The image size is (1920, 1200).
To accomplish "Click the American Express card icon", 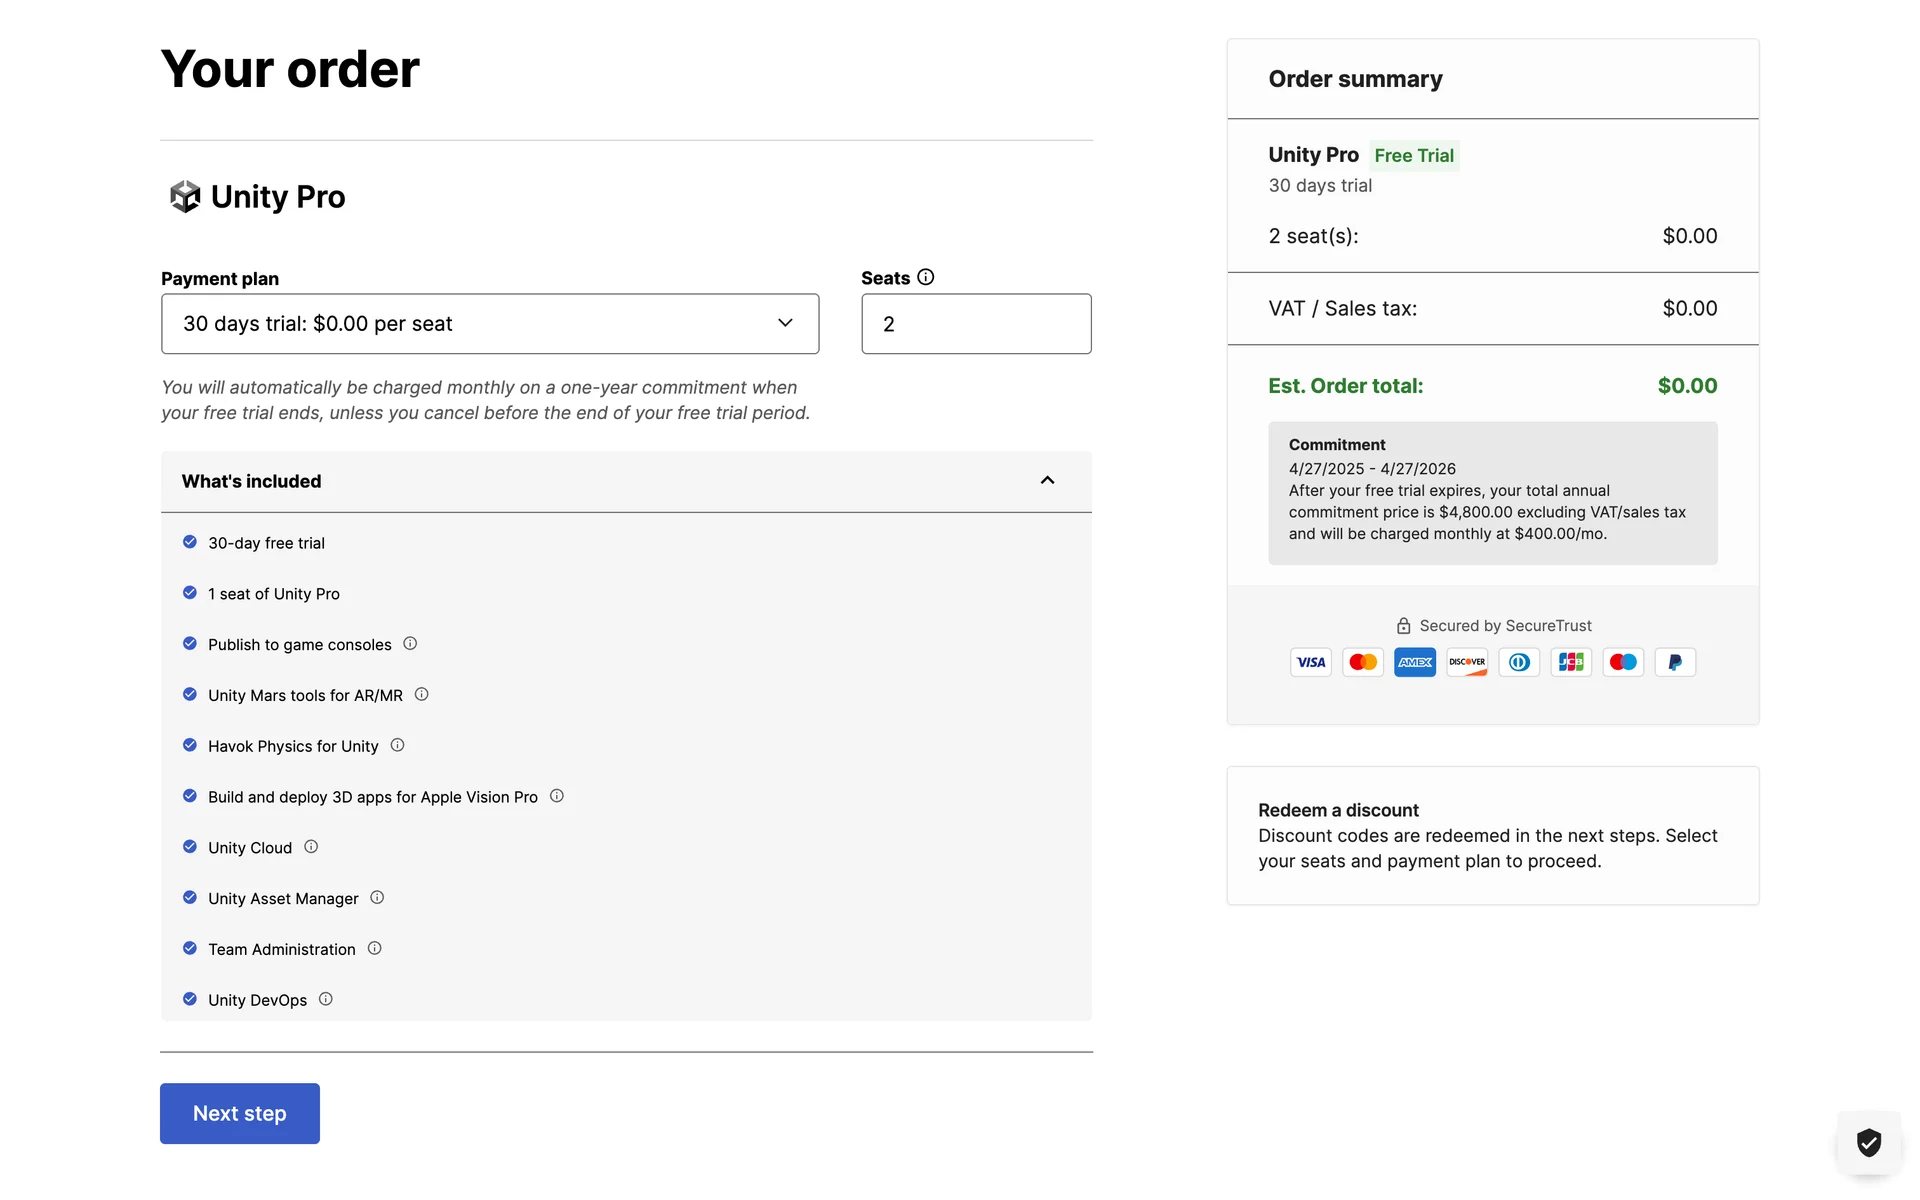I will pos(1415,662).
